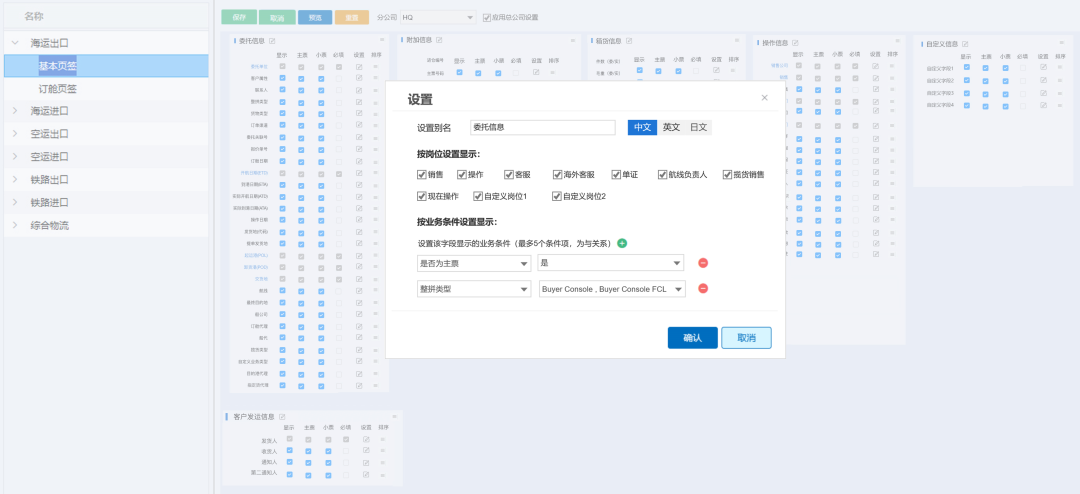The image size is (1080, 494).
Task: Click edit icon next to 自定义信息 panel title
Action: click(966, 44)
